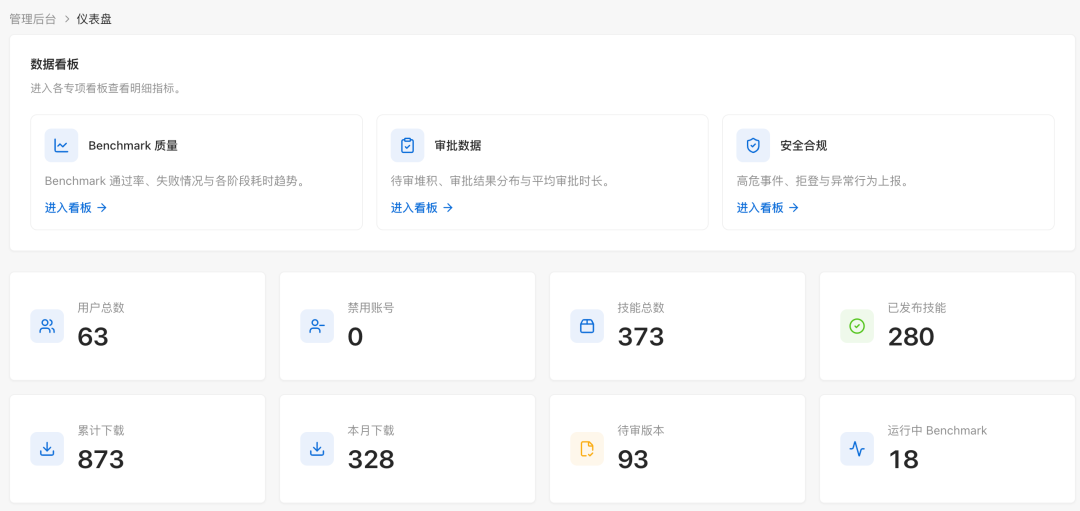Click the 待审版本 orange file icon

point(587,448)
